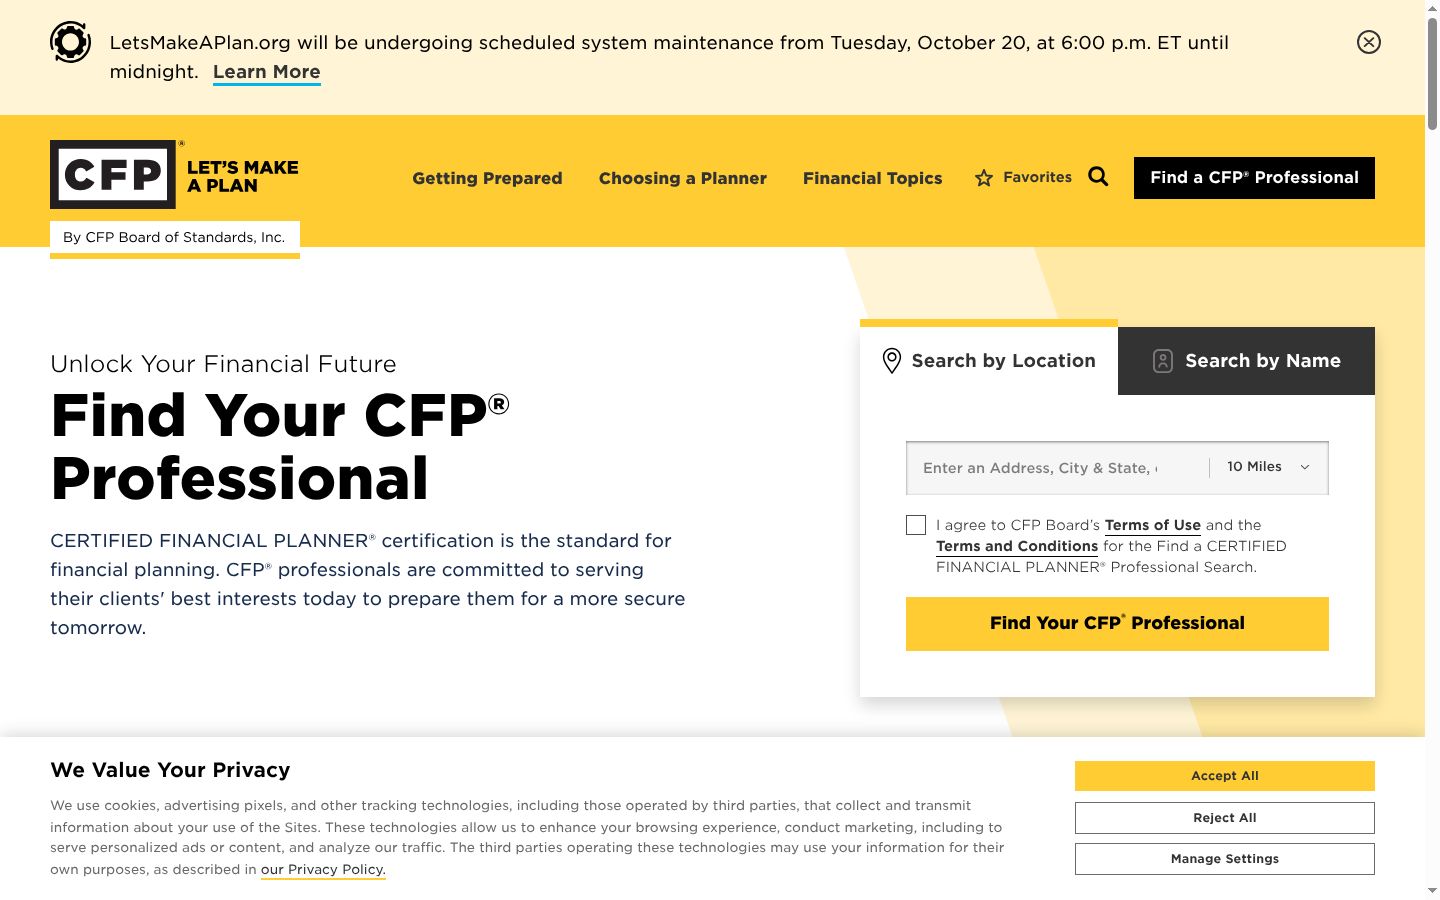Click the address, city and state input field

pos(1058,468)
